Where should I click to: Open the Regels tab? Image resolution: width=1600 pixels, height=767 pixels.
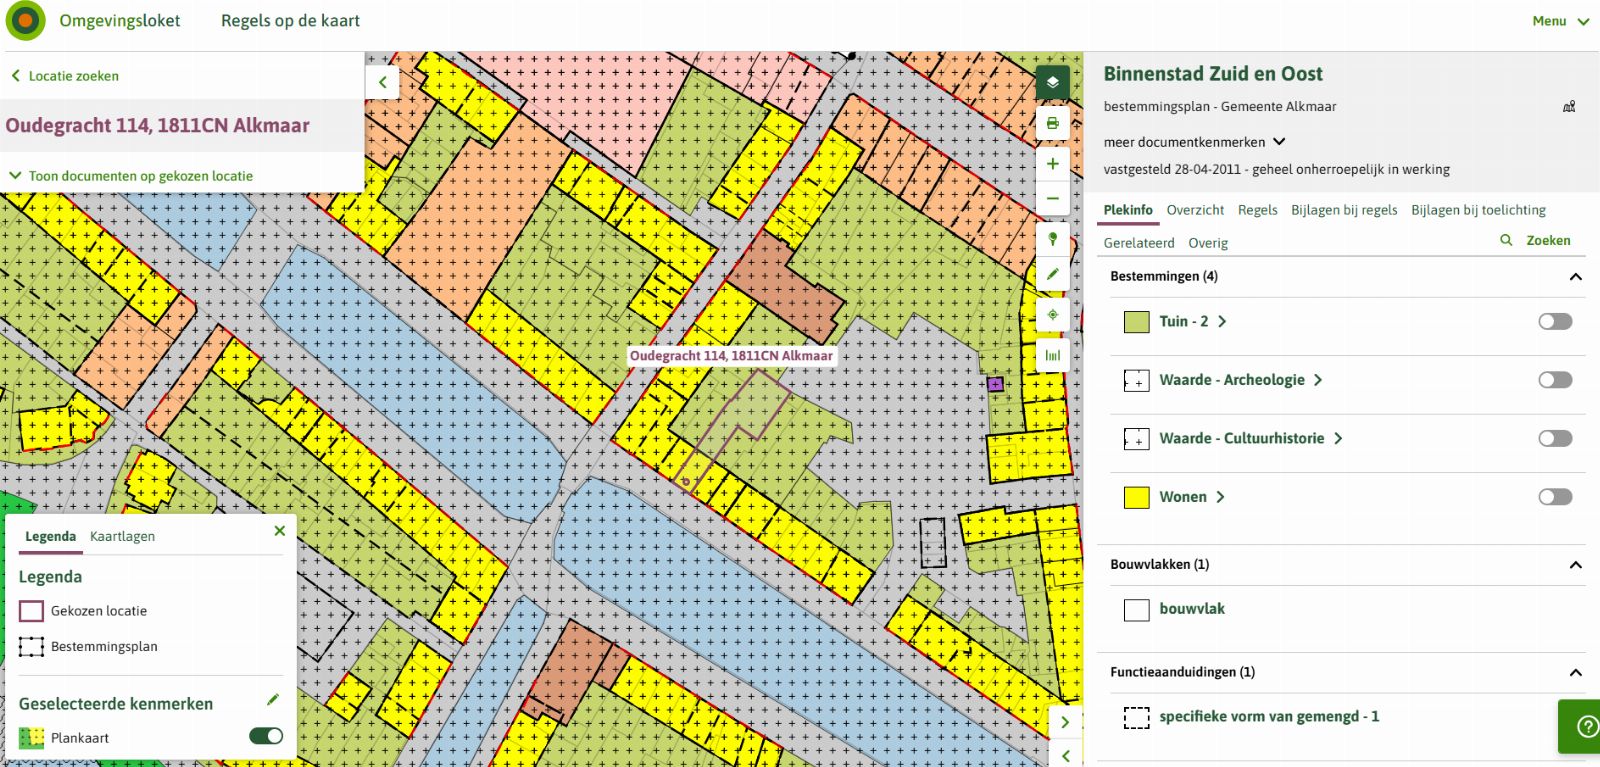1257,210
